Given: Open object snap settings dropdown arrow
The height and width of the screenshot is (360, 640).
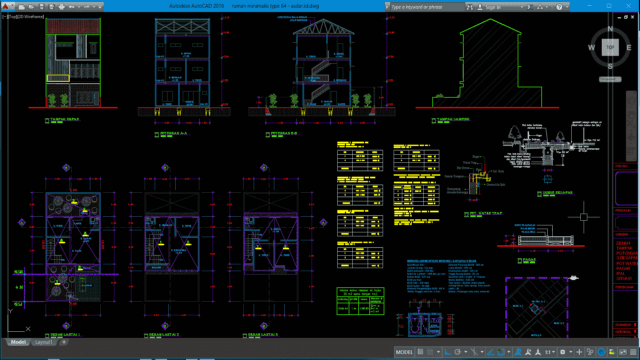Looking at the screenshot, I should coord(509,352).
